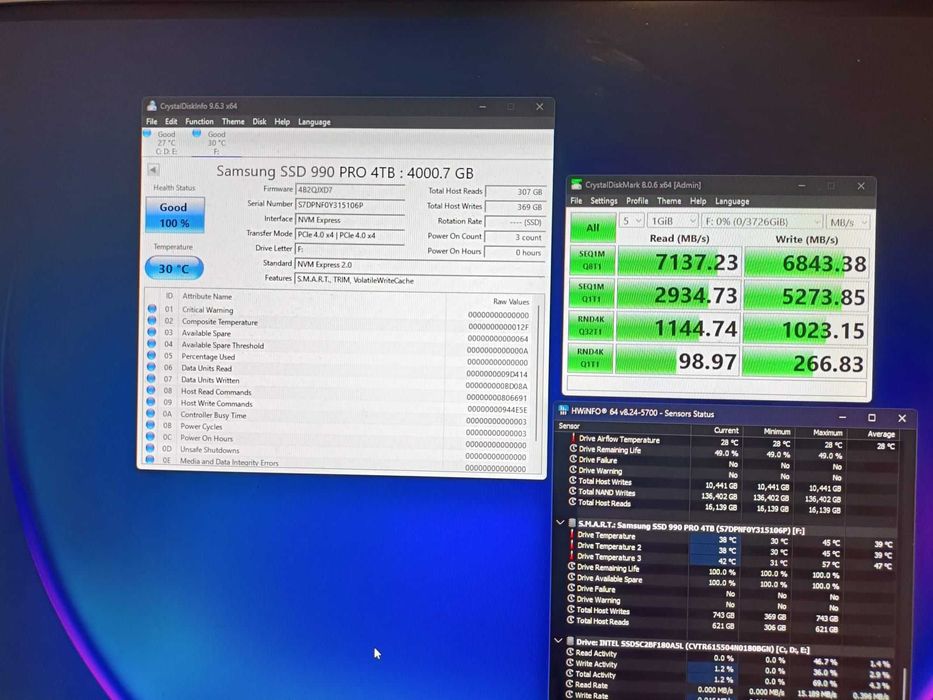Click the status dot for Percentage Used
Image resolution: width=933 pixels, height=700 pixels.
pos(151,355)
